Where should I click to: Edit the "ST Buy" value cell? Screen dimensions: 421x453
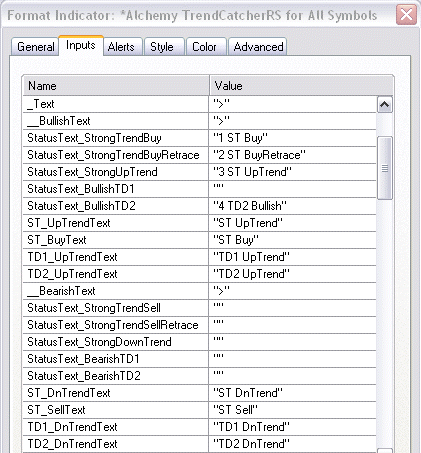293,240
